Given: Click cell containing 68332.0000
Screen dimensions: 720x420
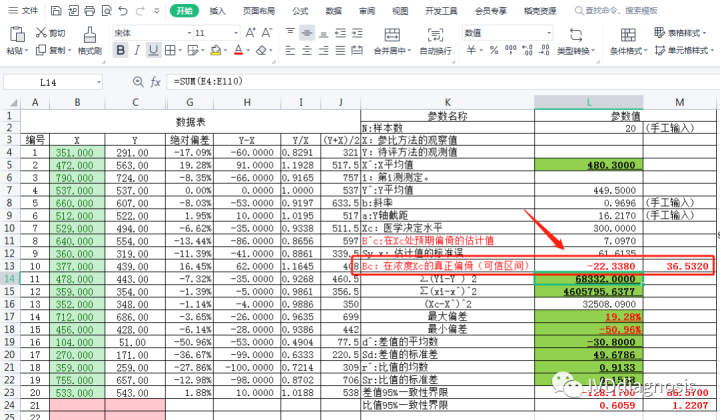Looking at the screenshot, I should pos(589,279).
